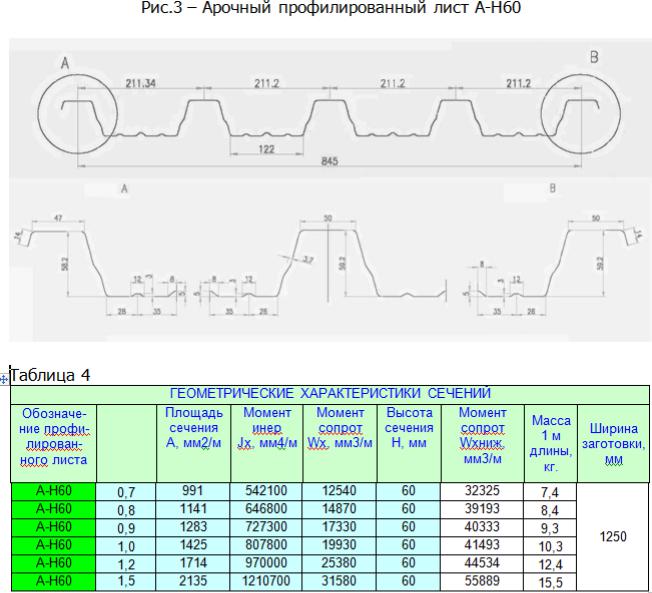
Task: Click the area value '1714'
Action: point(193,563)
